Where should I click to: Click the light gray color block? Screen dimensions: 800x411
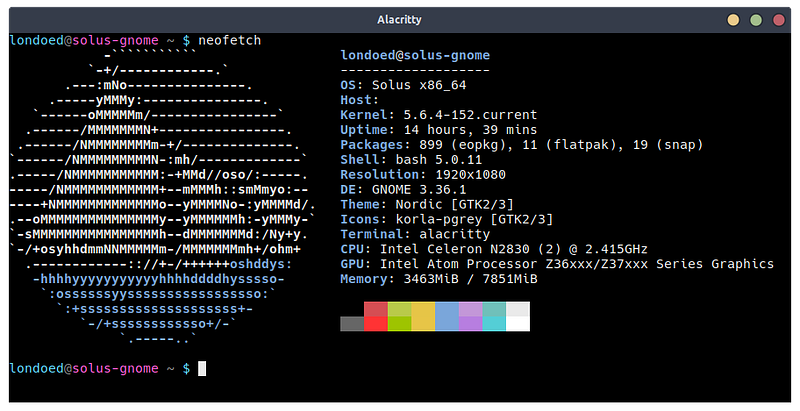[x=518, y=309]
